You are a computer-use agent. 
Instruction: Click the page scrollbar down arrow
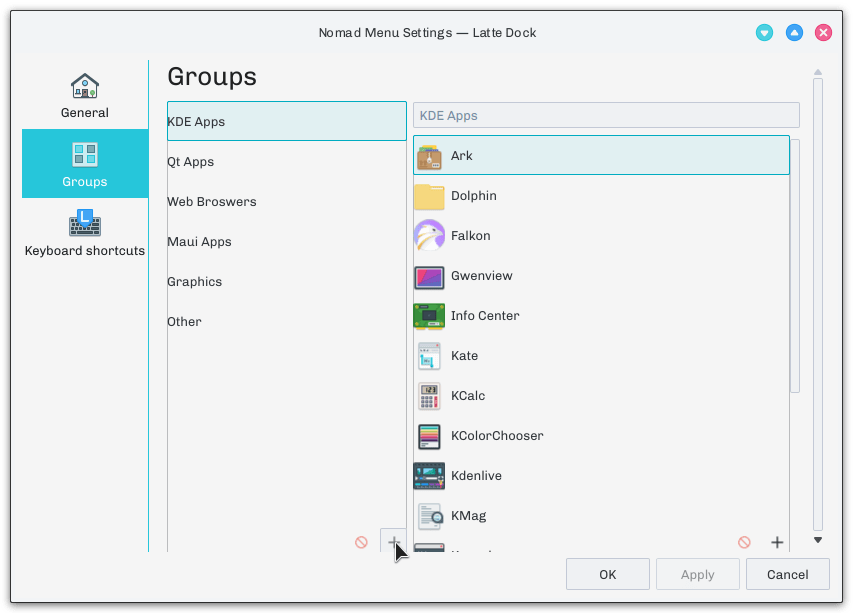(818, 540)
